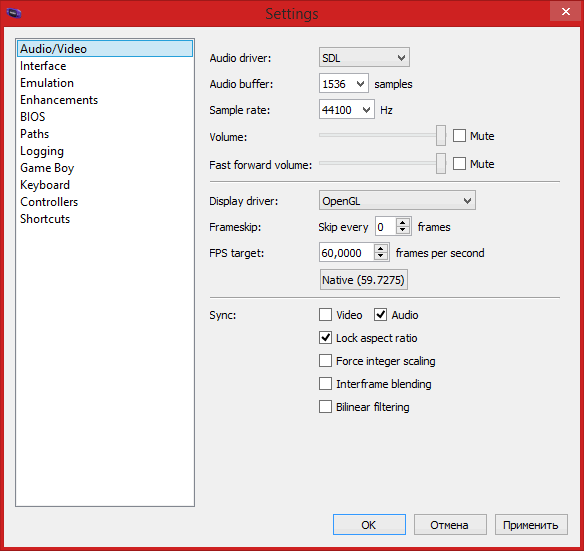The image size is (584, 551).
Task: Mute the main Volume
Action: tap(459, 136)
